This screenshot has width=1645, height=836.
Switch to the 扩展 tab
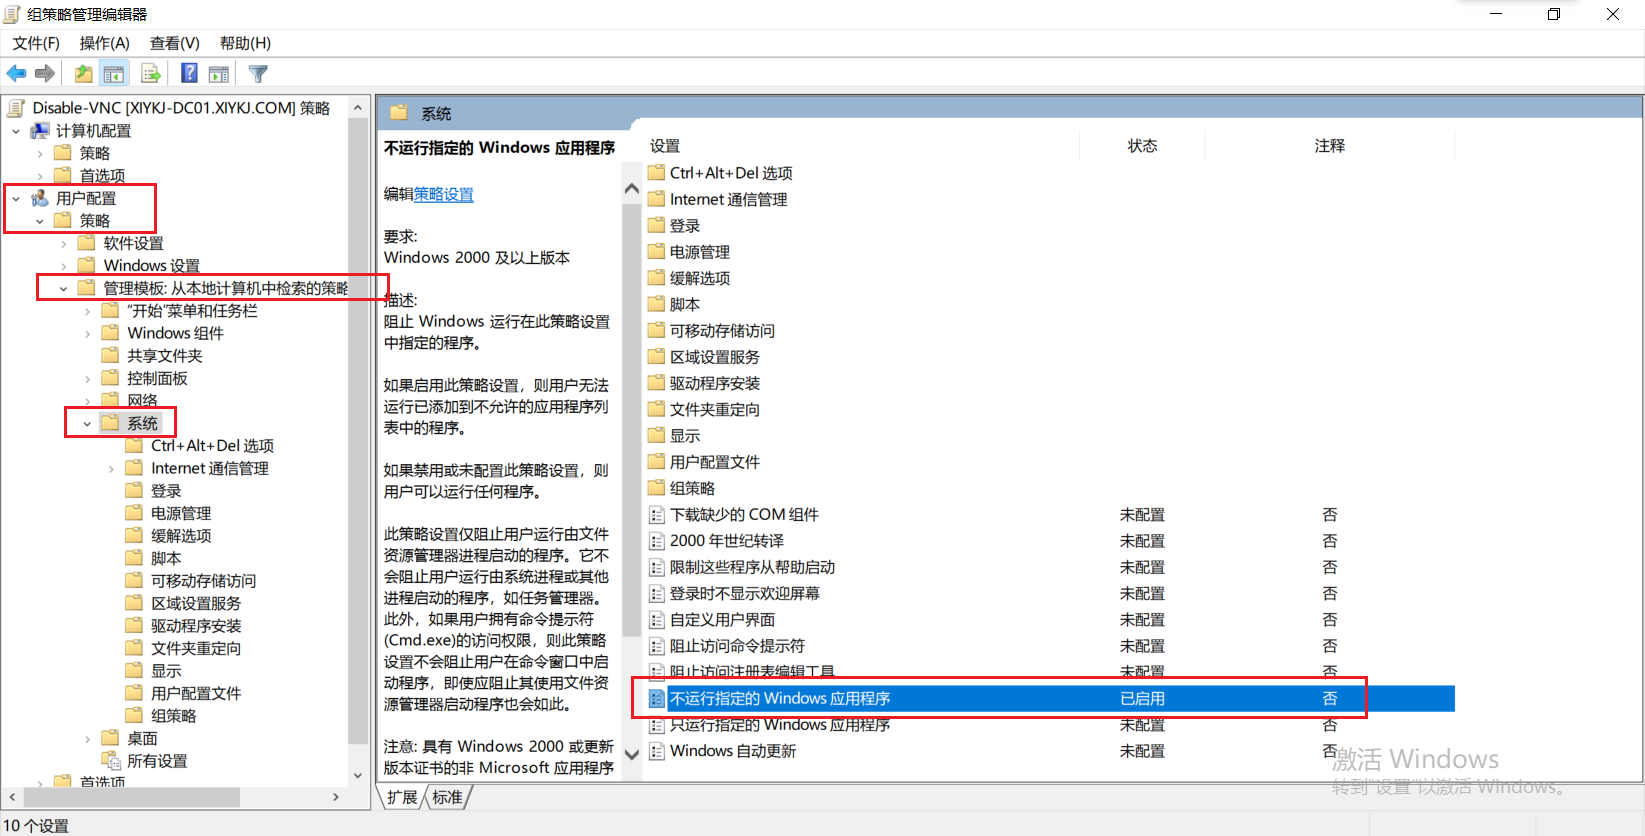click(402, 797)
